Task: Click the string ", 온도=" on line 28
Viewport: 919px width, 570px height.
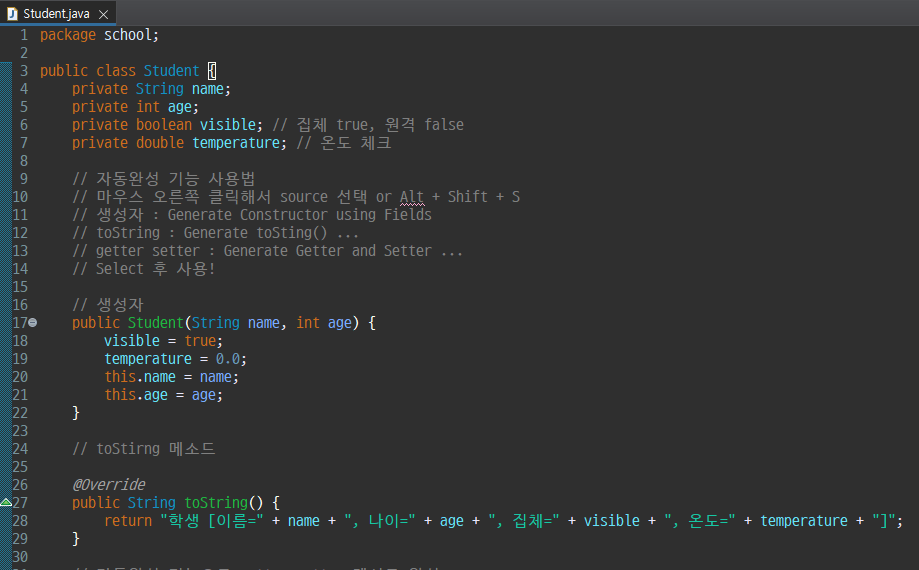Action: (700, 521)
